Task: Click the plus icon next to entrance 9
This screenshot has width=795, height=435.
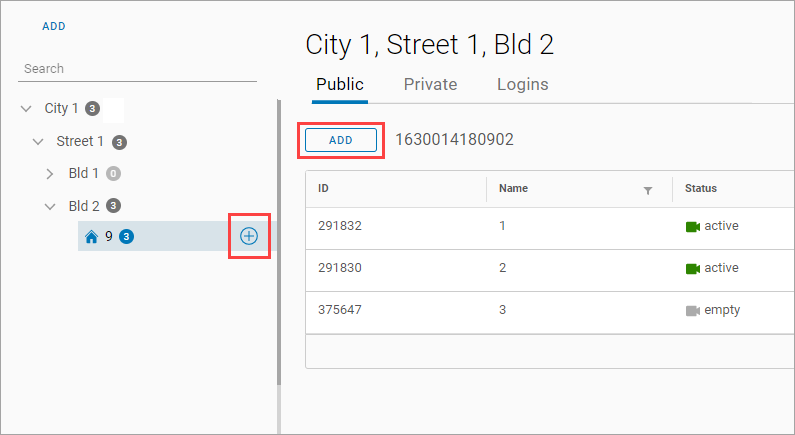Action: pos(249,236)
